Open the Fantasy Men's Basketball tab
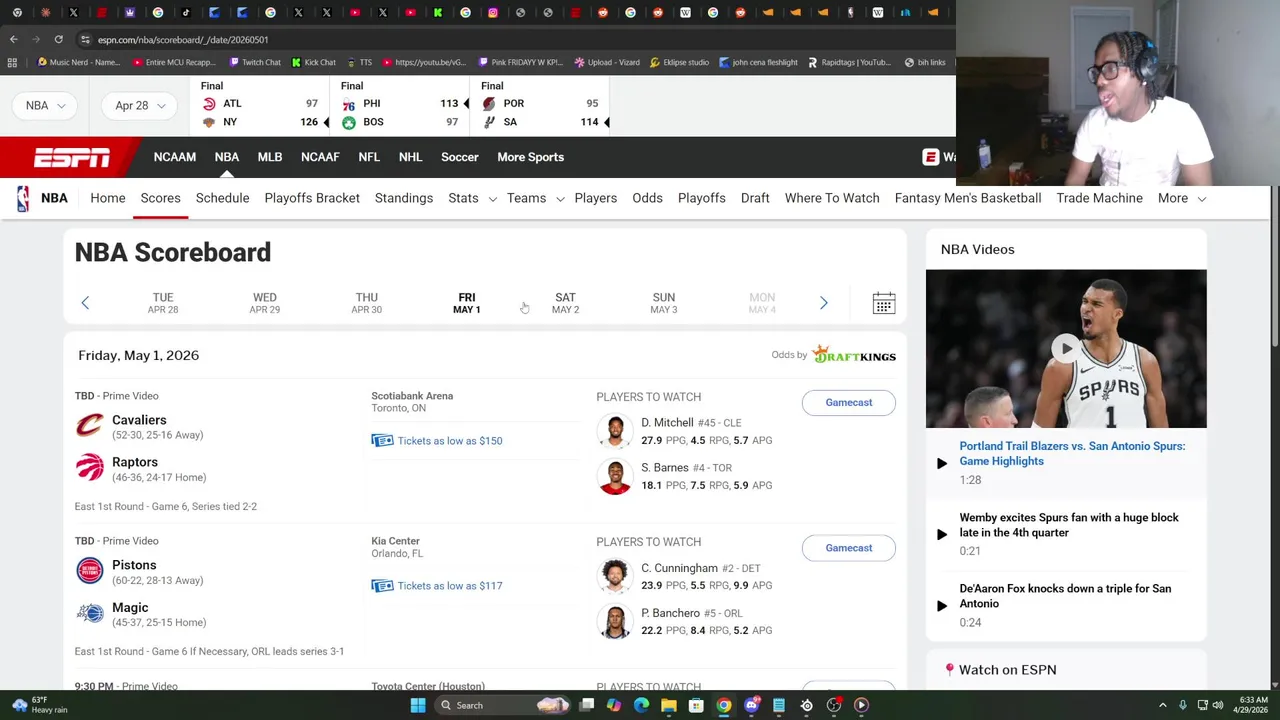This screenshot has width=1280, height=720. (968, 198)
